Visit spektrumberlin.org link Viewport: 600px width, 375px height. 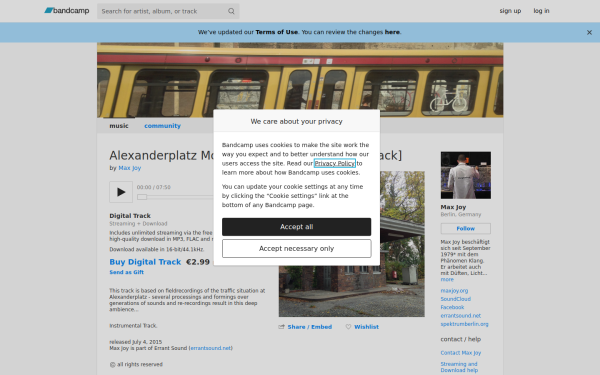coord(464,324)
